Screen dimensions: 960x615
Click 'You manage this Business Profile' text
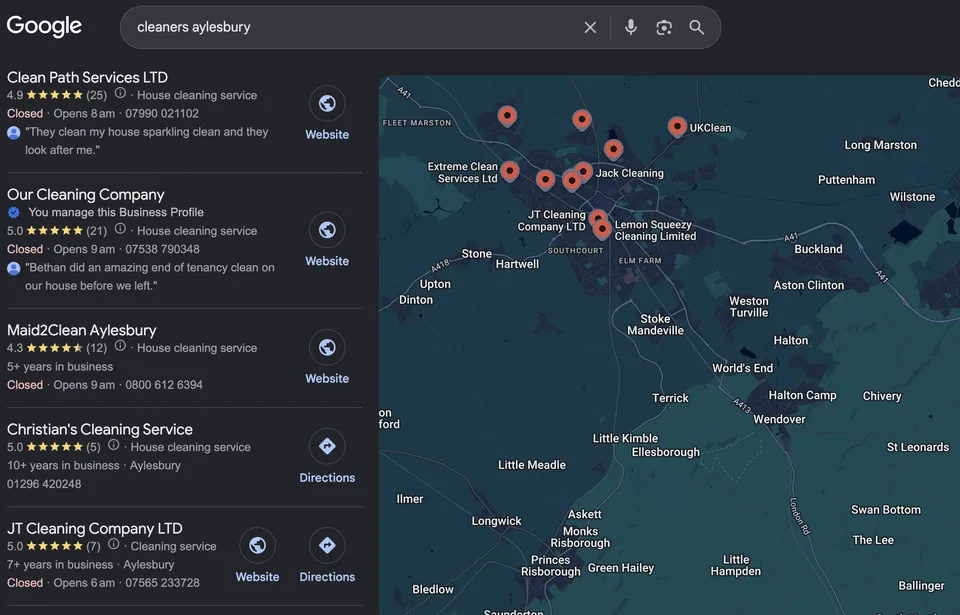click(x=116, y=213)
